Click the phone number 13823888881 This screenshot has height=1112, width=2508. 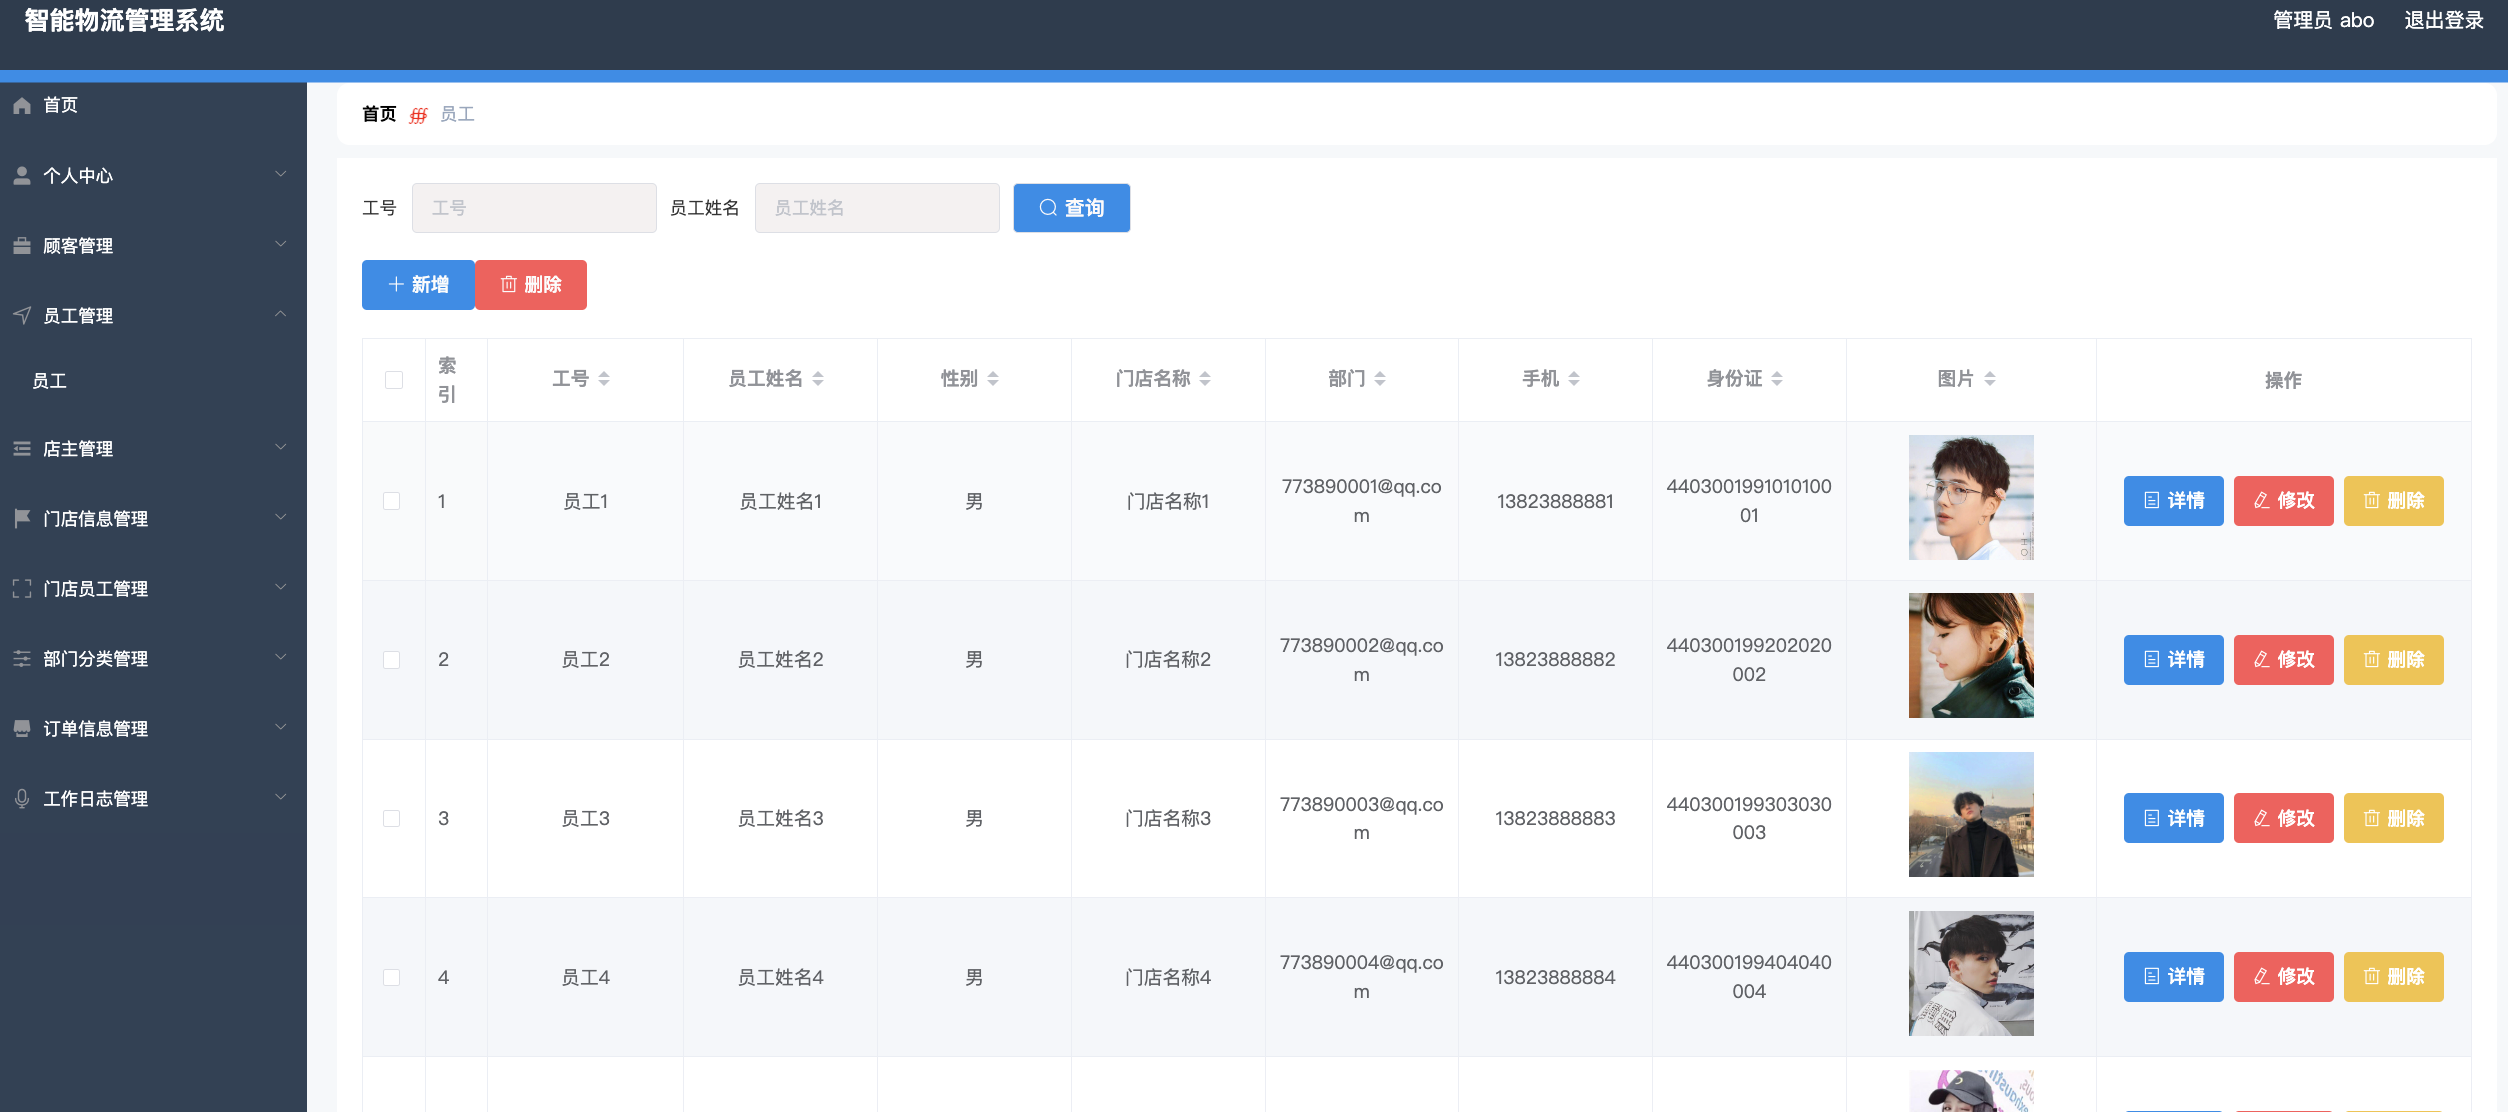point(1555,502)
